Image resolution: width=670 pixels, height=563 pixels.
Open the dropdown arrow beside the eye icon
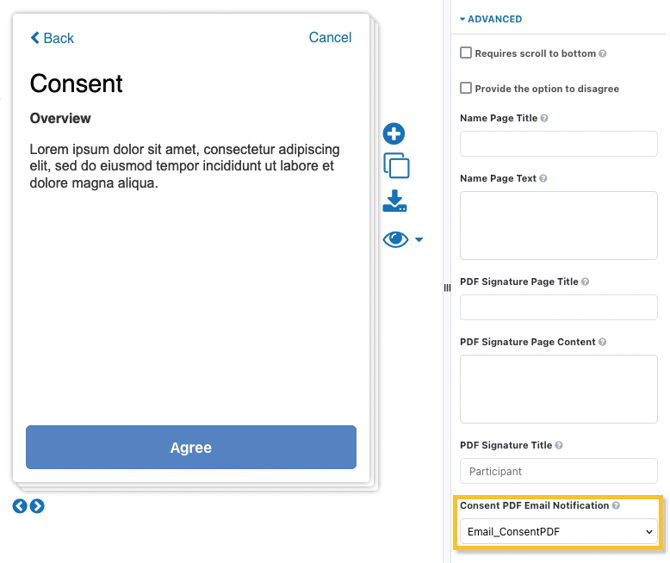419,240
